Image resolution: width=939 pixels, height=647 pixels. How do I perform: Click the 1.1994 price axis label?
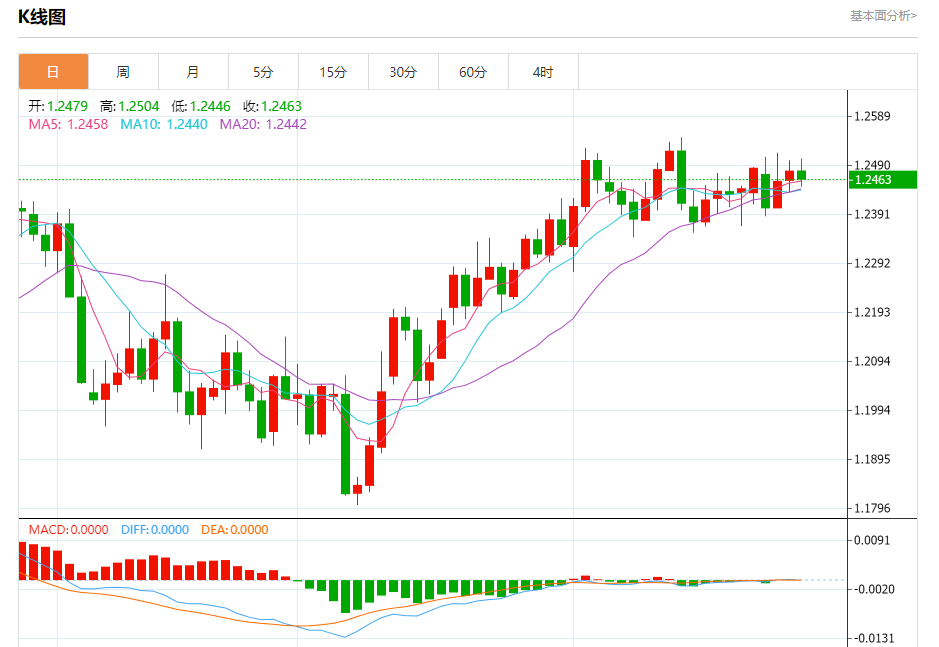click(872, 410)
